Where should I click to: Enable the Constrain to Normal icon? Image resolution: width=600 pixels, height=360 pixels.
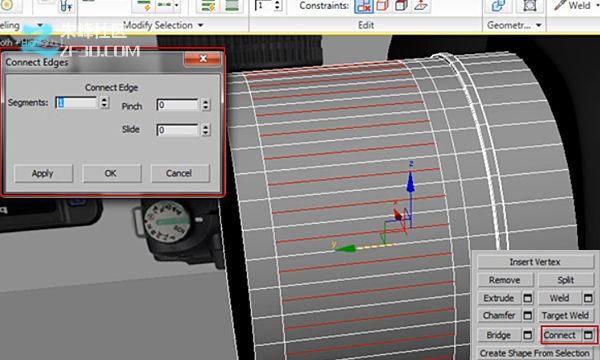(421, 6)
